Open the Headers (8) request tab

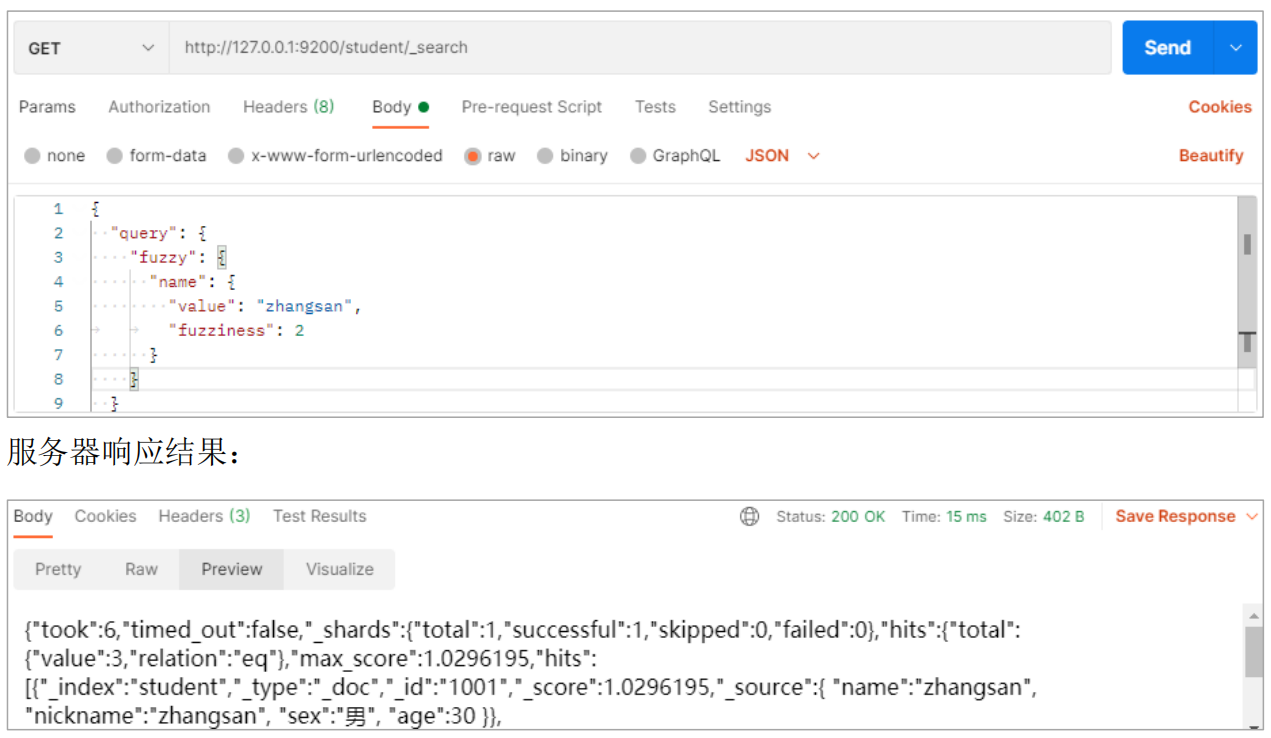click(288, 107)
